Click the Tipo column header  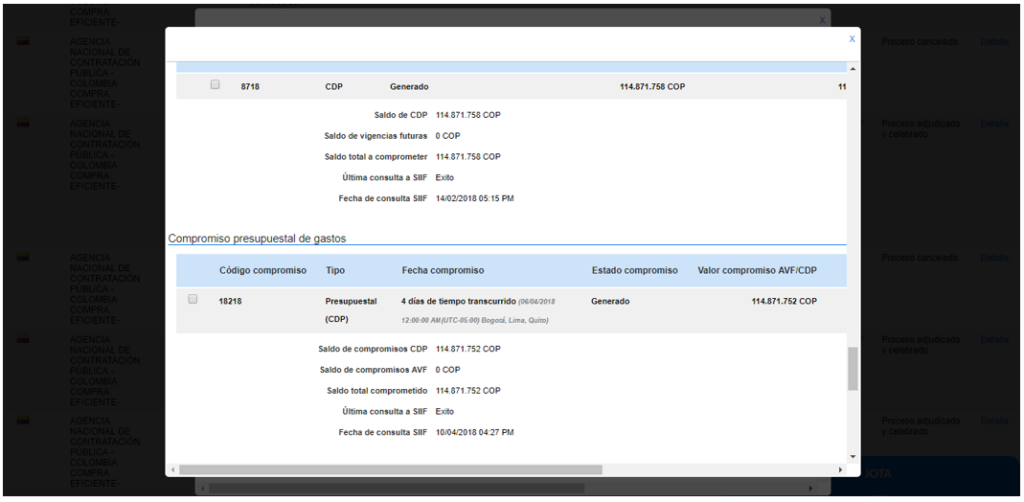coord(335,271)
